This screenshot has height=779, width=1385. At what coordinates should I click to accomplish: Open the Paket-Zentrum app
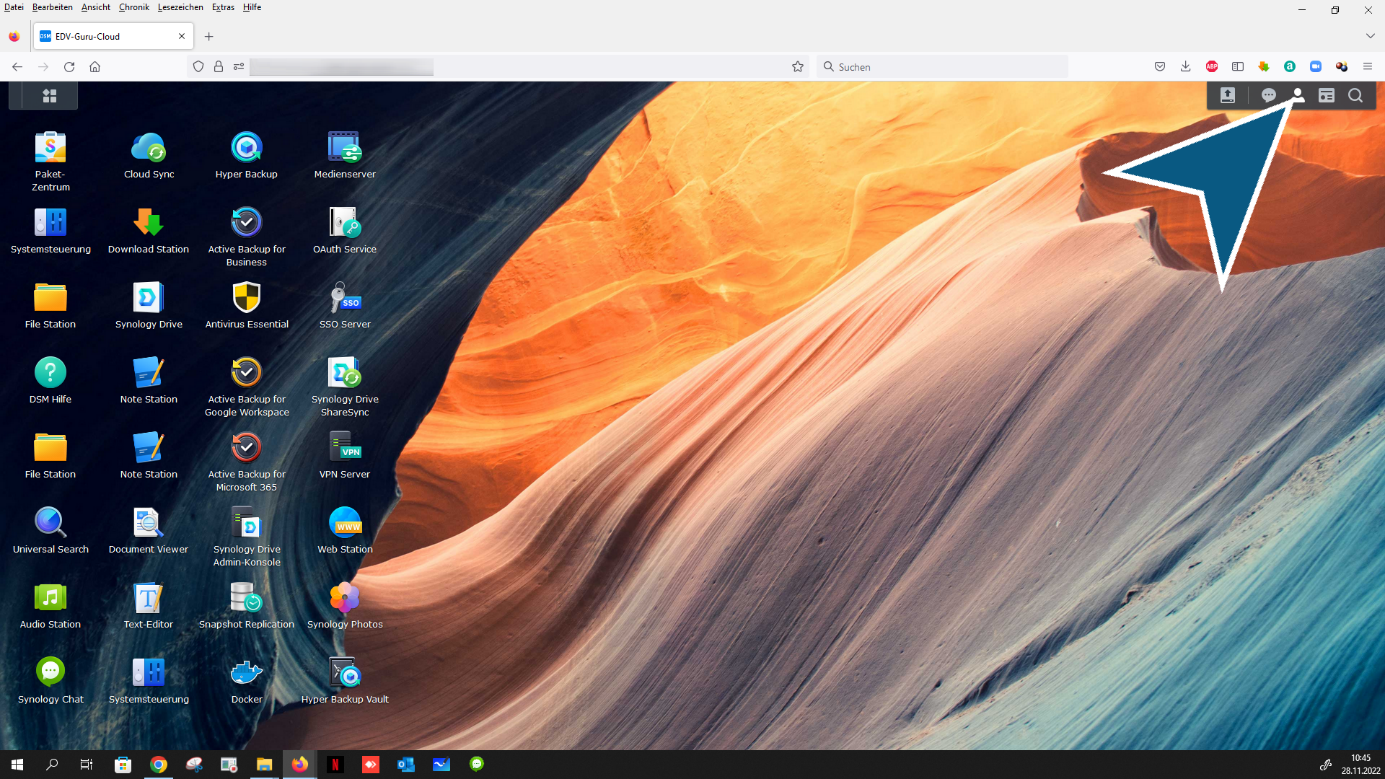(x=50, y=148)
